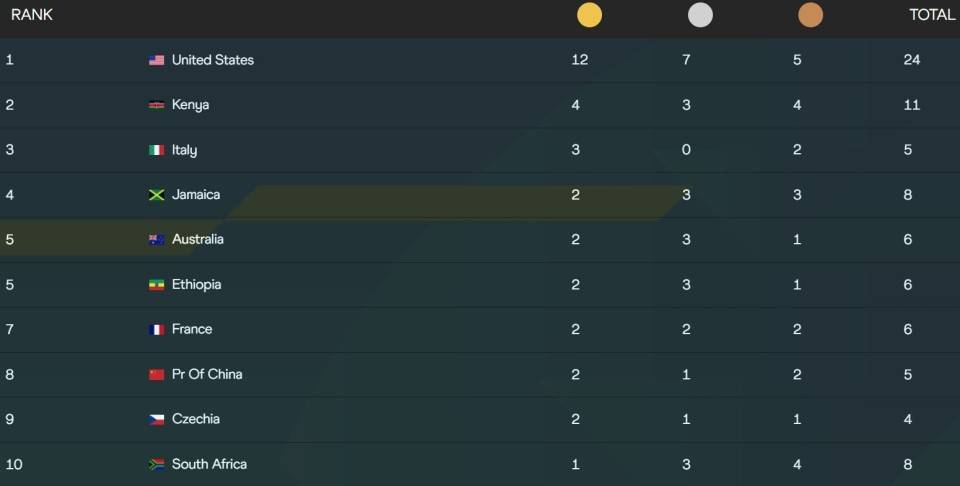Open the Australia country link
The width and height of the screenshot is (960, 486).
pos(197,239)
